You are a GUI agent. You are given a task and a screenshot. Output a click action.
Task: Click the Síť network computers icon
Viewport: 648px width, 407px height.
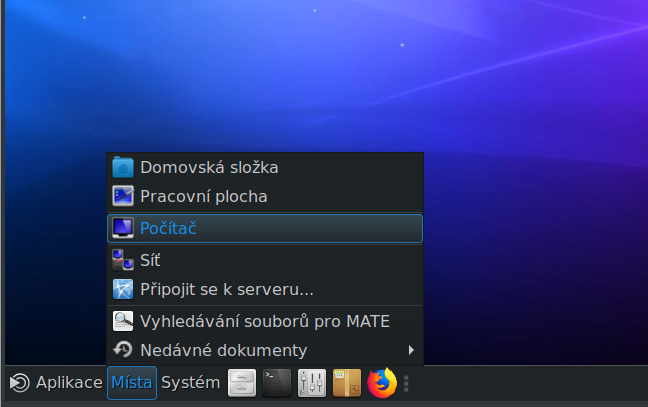click(123, 260)
